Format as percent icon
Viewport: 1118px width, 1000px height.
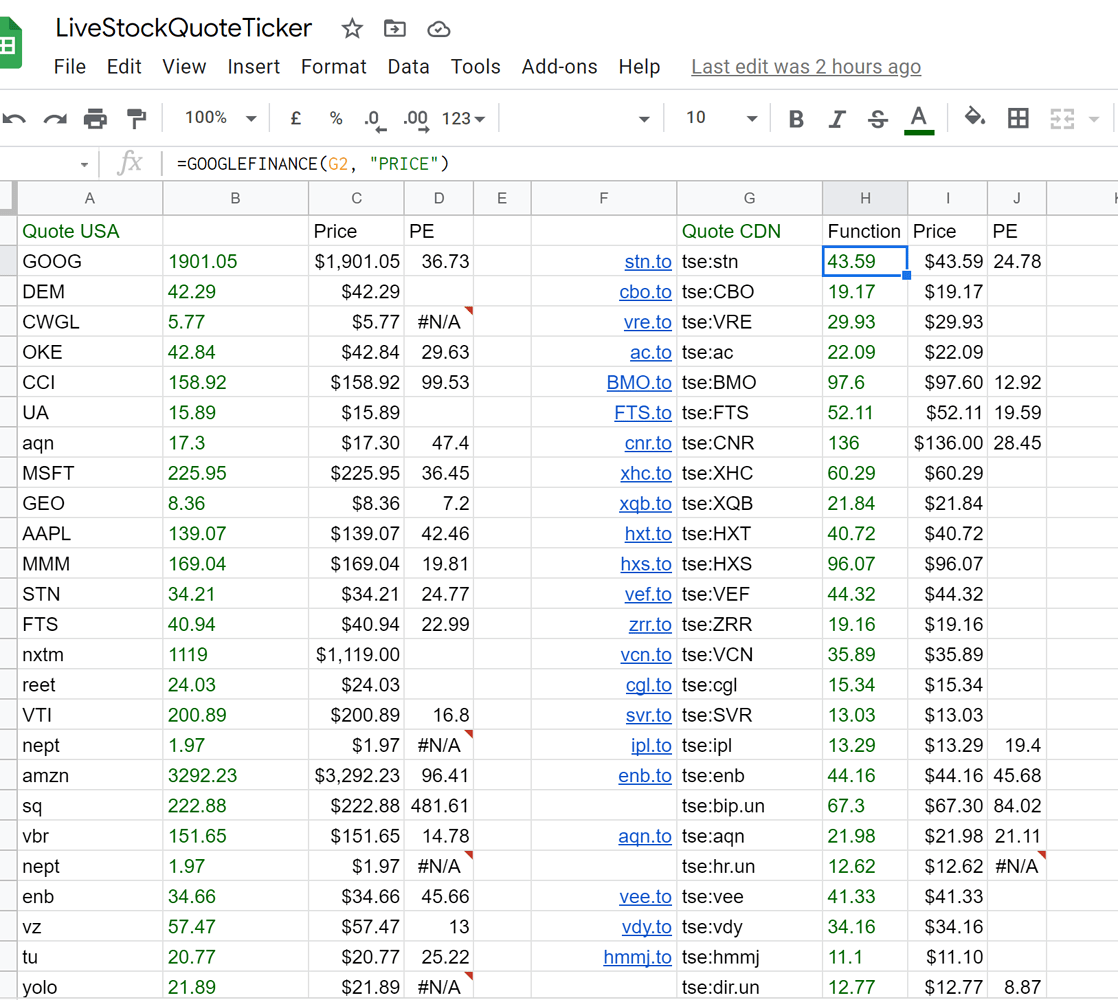pos(336,118)
